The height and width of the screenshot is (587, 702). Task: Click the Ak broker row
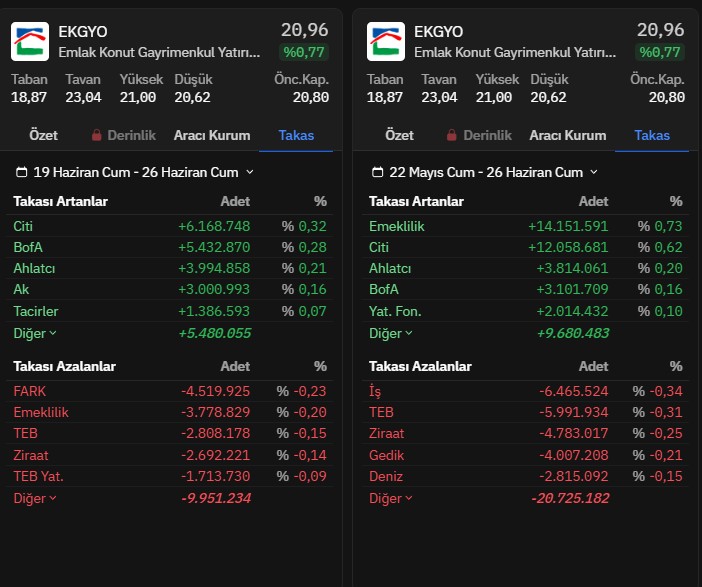coord(170,289)
